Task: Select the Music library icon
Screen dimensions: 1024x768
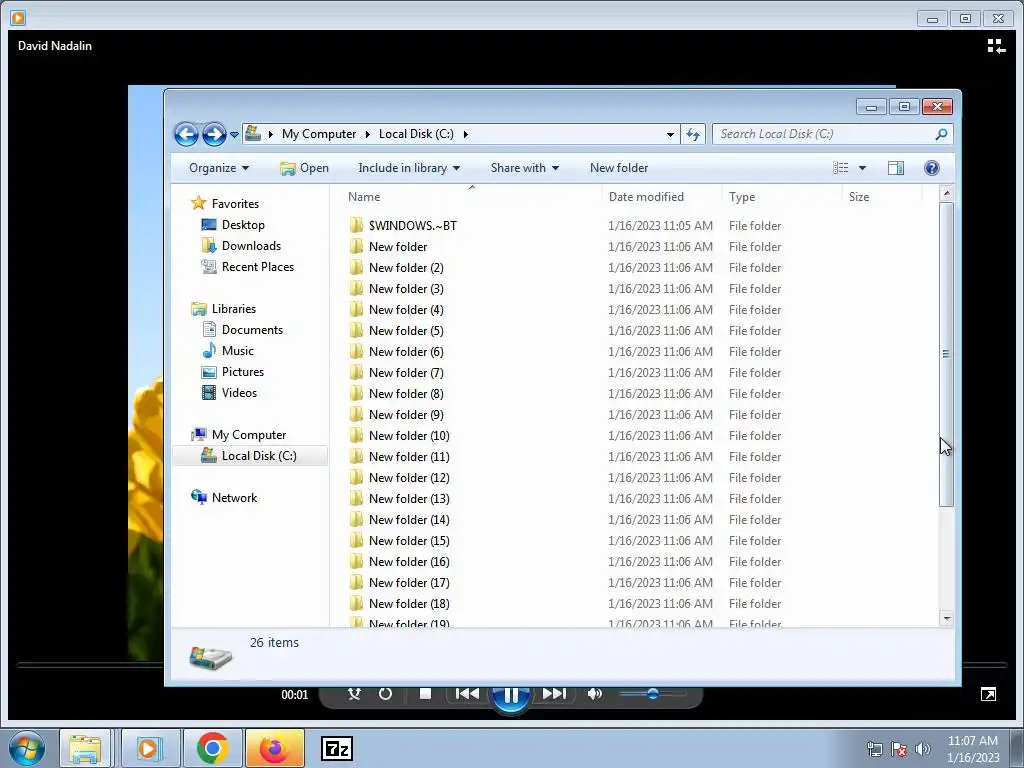Action: (209, 351)
